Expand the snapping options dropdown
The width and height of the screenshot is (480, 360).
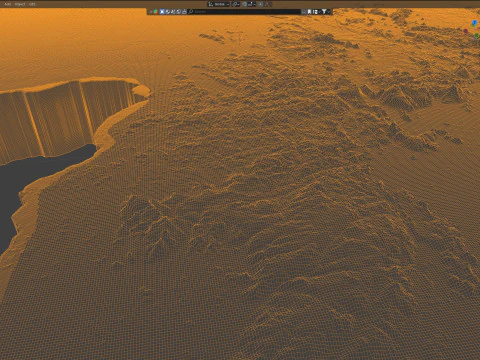click(252, 4)
